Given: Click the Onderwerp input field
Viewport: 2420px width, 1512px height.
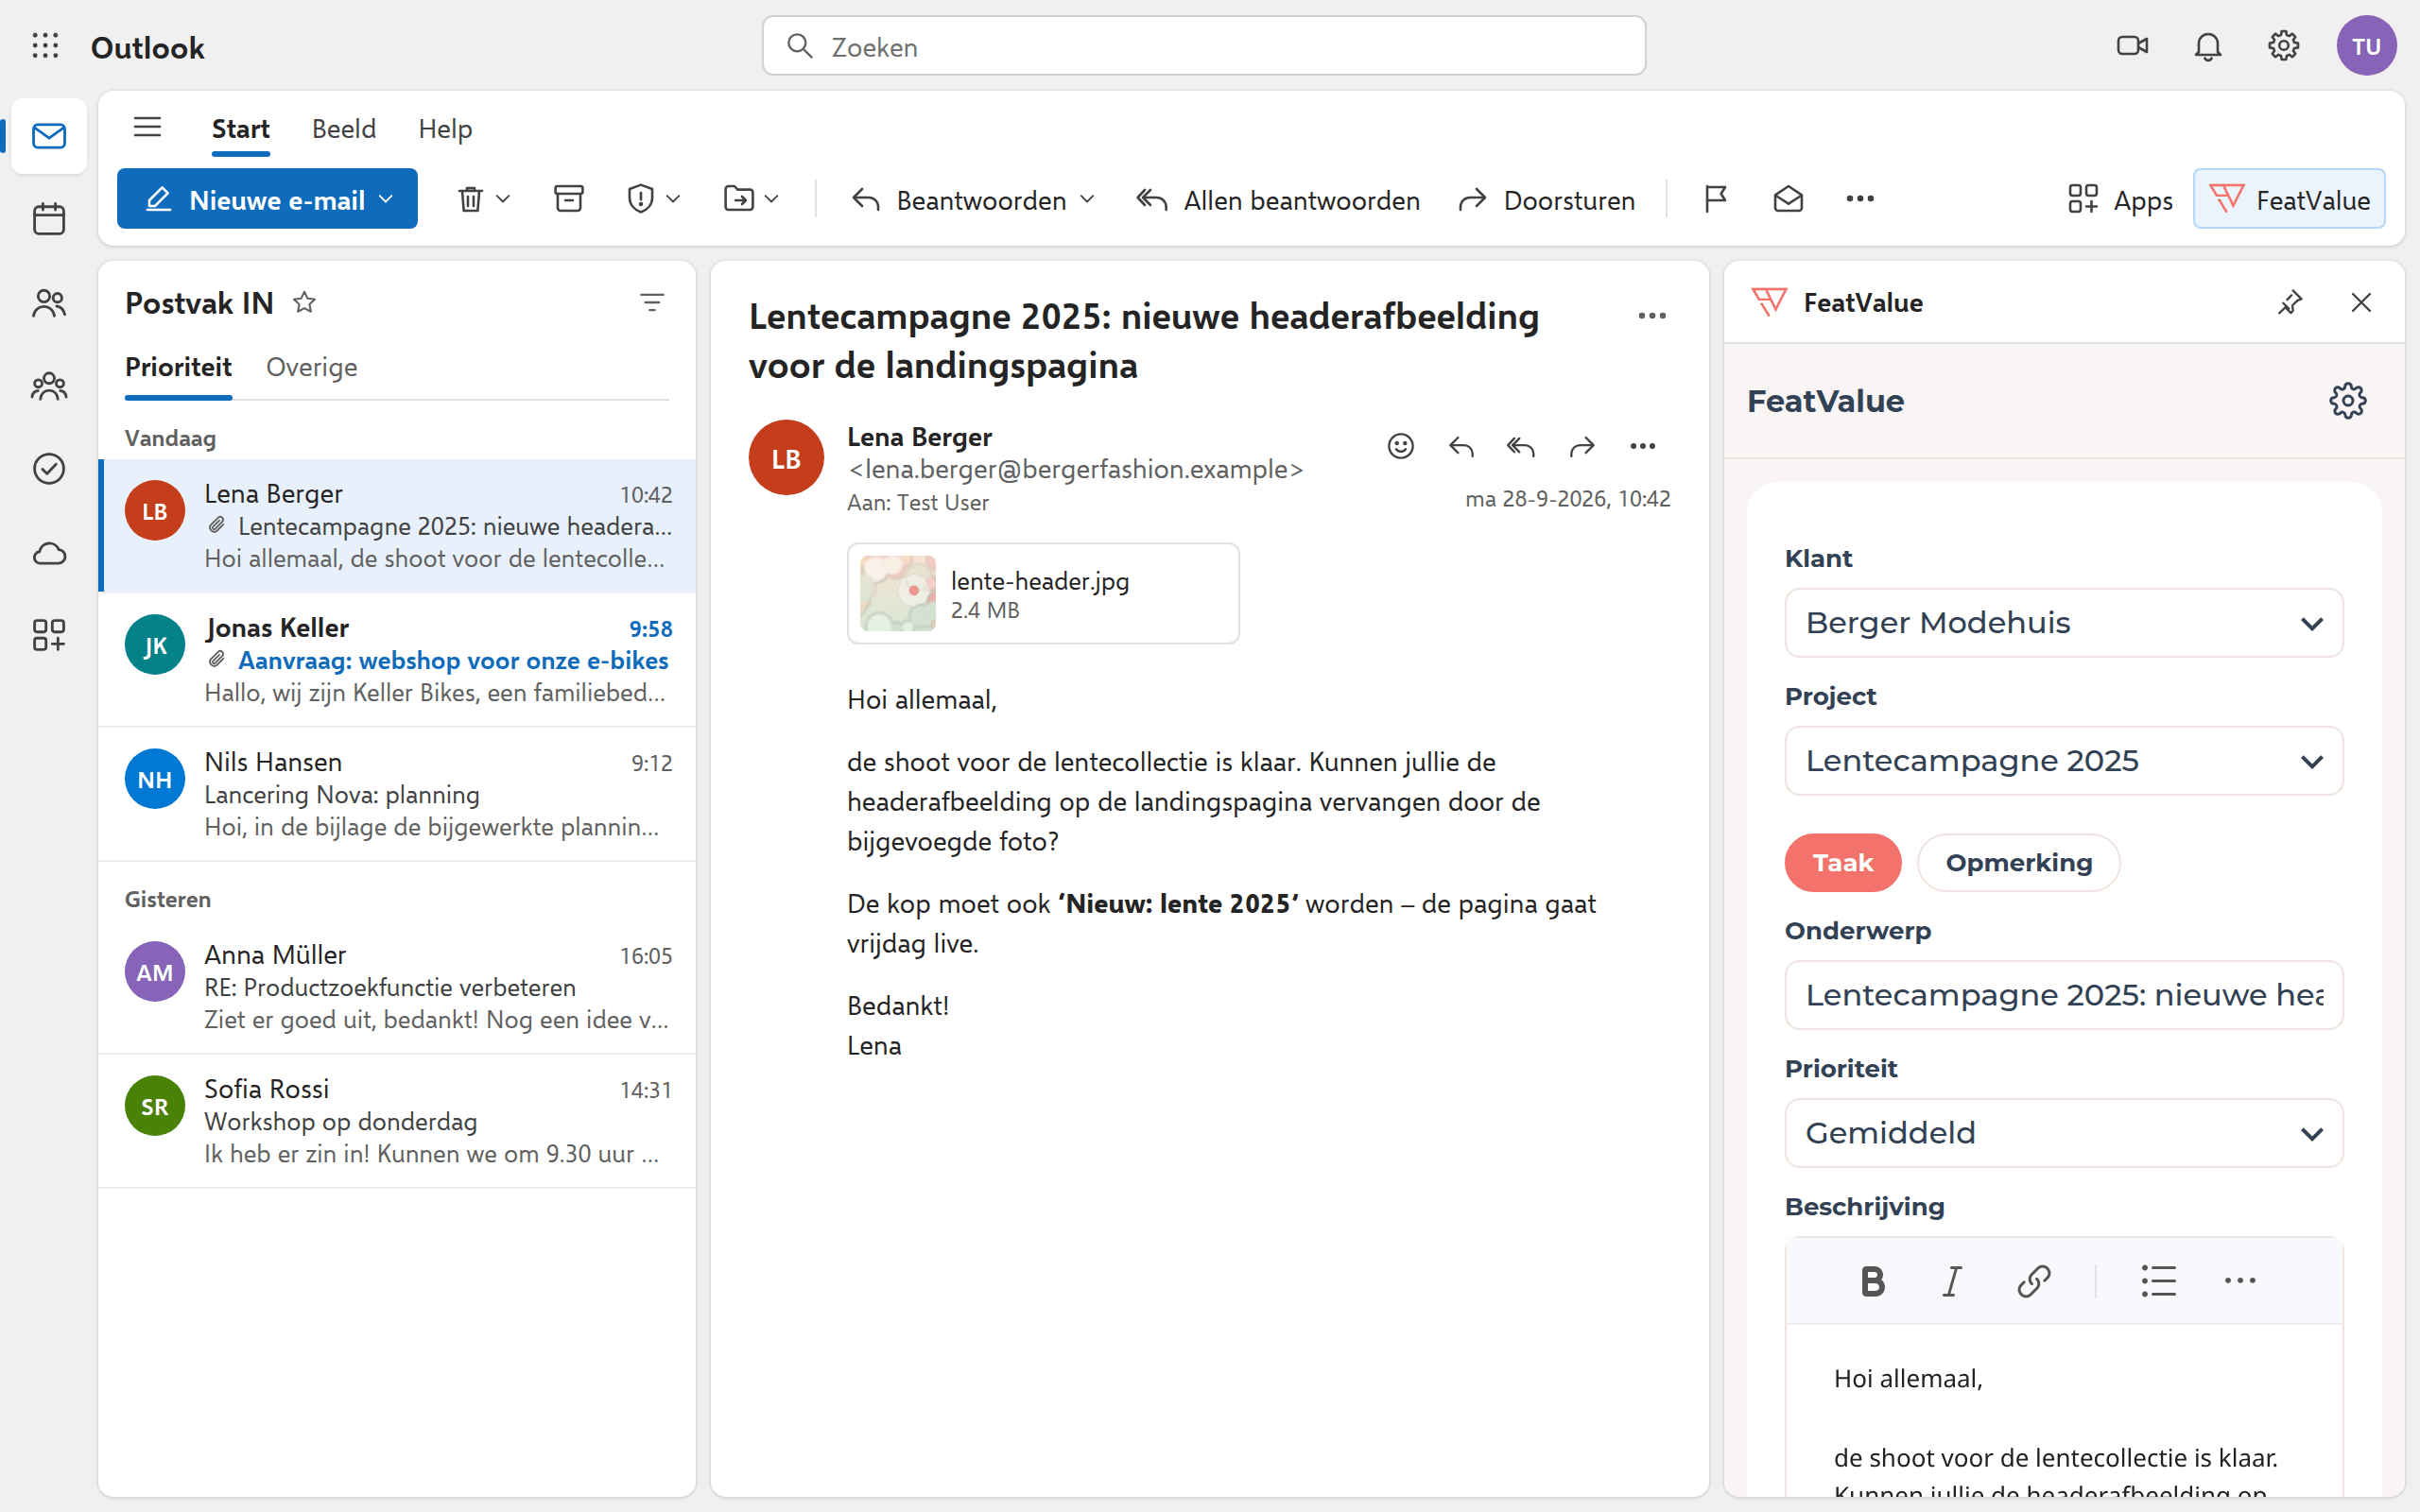Looking at the screenshot, I should tap(2063, 995).
